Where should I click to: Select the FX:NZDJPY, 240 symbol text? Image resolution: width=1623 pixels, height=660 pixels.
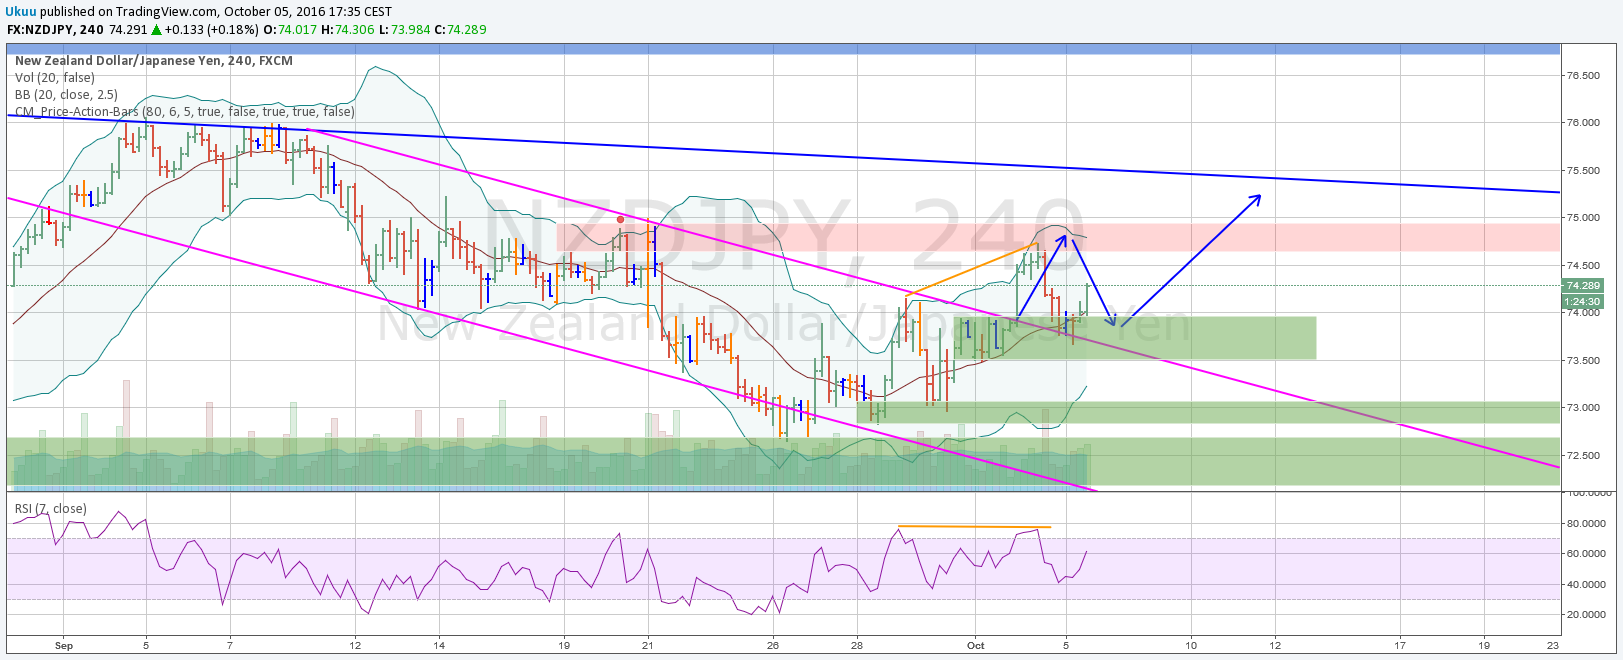tap(56, 30)
